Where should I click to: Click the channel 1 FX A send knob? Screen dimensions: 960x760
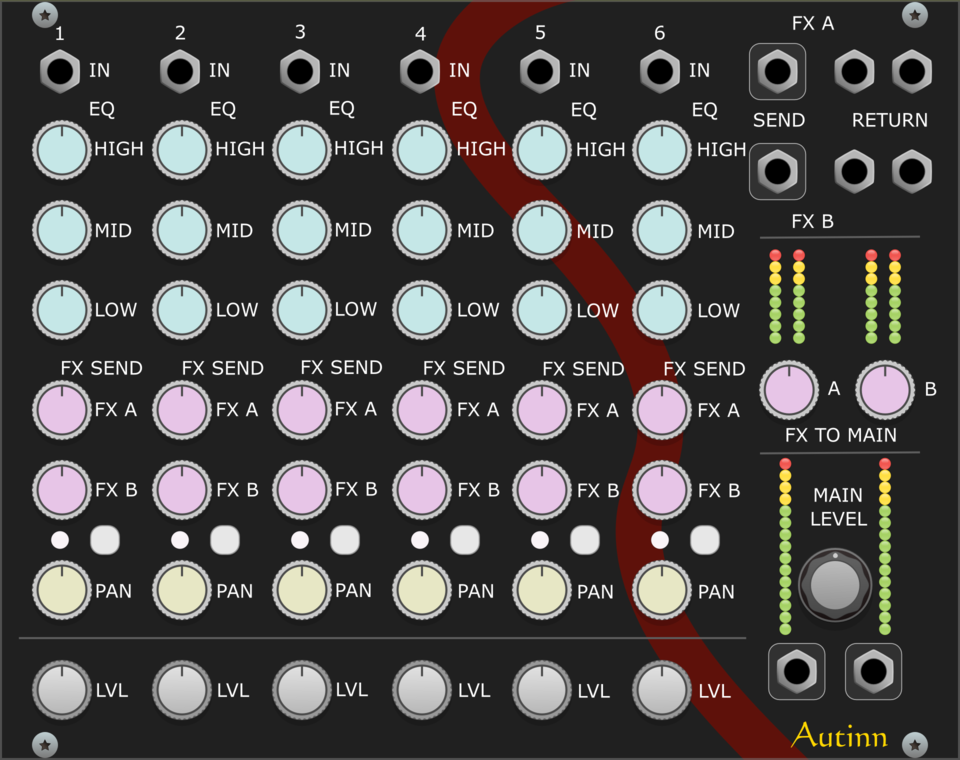(x=62, y=410)
